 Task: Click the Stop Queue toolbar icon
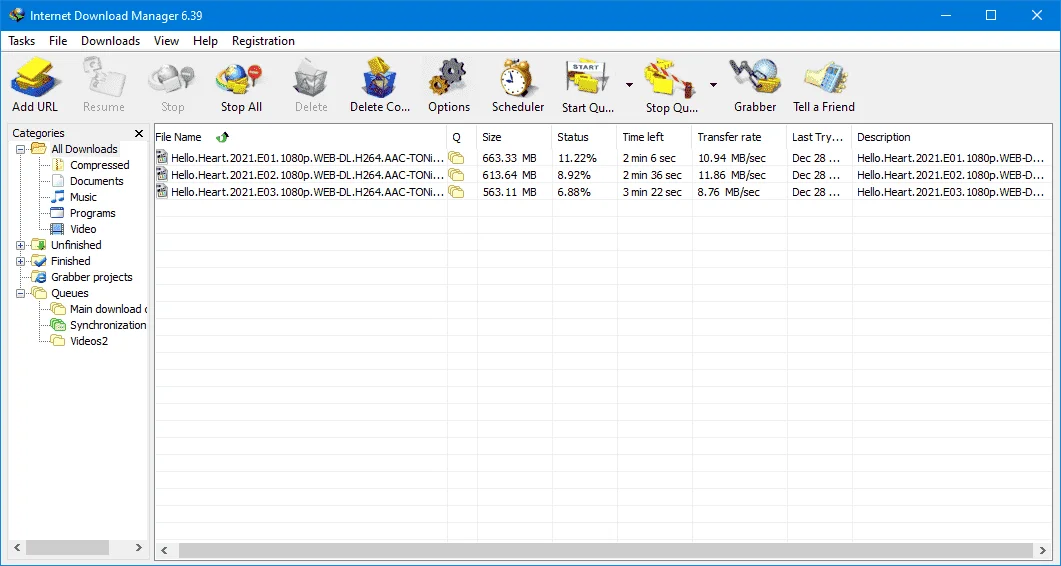click(670, 77)
